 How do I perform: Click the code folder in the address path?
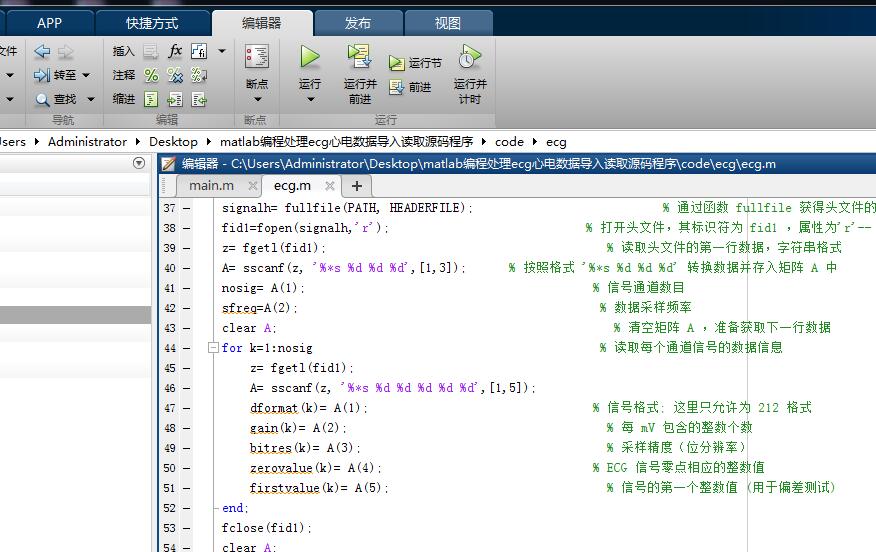[510, 142]
